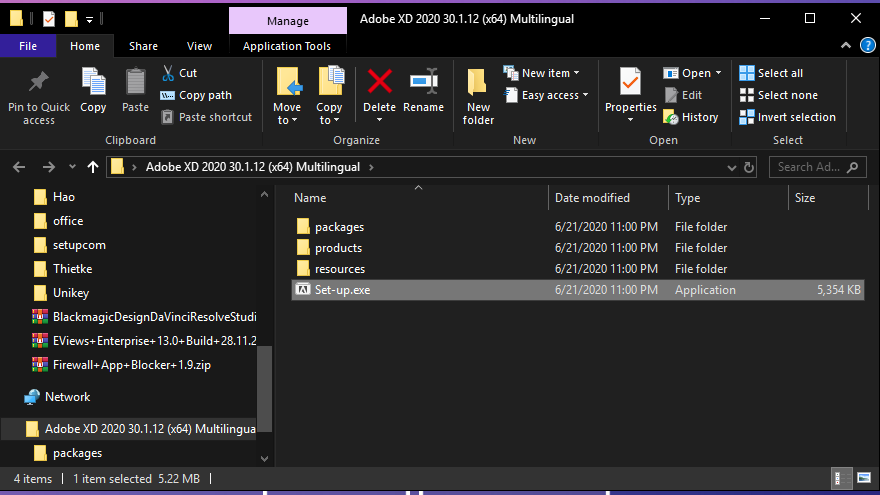Viewport: 880px width, 495px height.
Task: Switch to the Share tab
Action: tap(143, 46)
